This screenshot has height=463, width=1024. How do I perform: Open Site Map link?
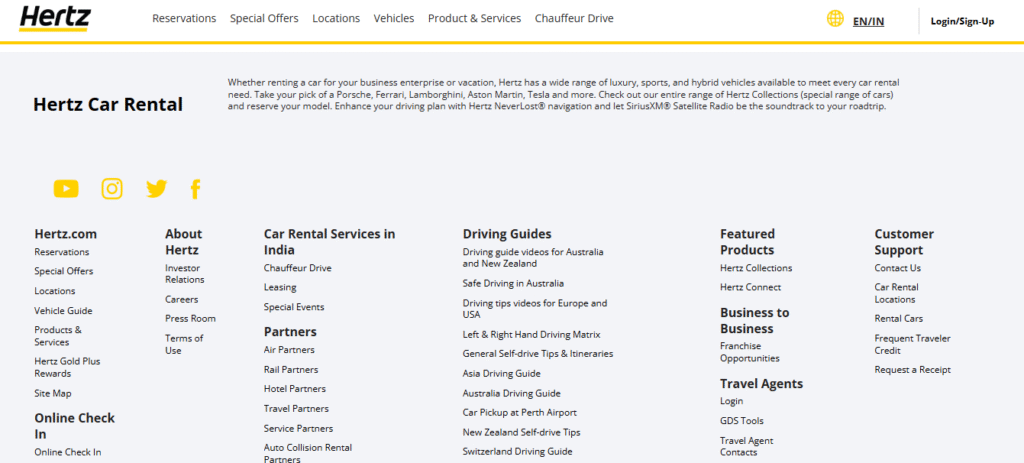tap(53, 394)
